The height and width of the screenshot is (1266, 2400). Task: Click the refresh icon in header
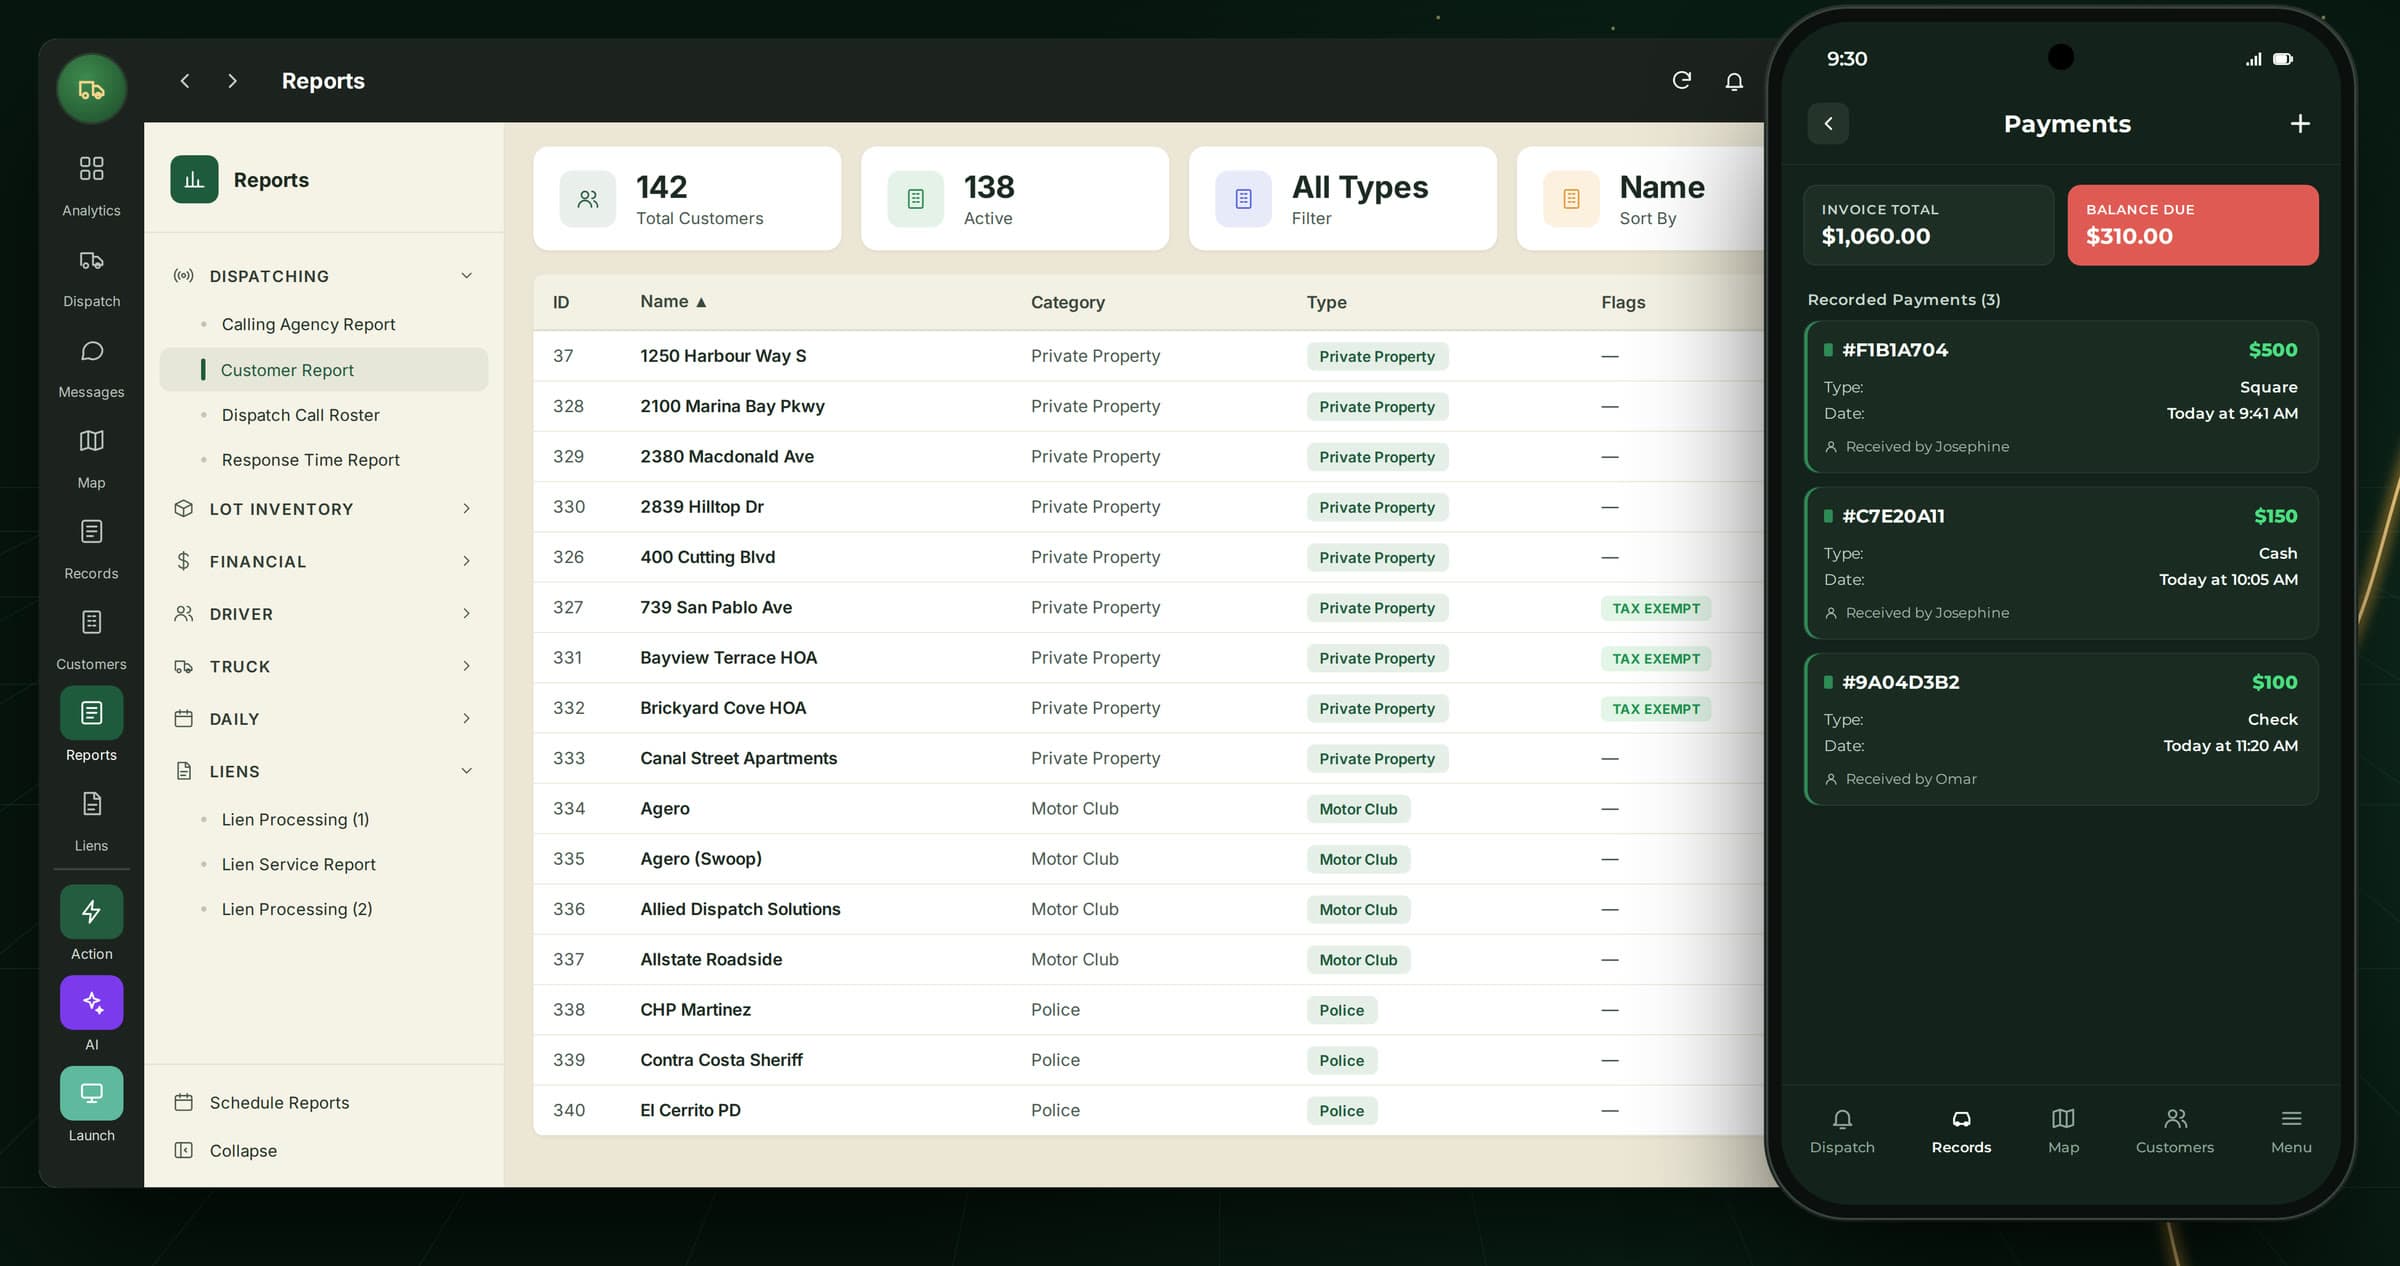pyautogui.click(x=1682, y=80)
